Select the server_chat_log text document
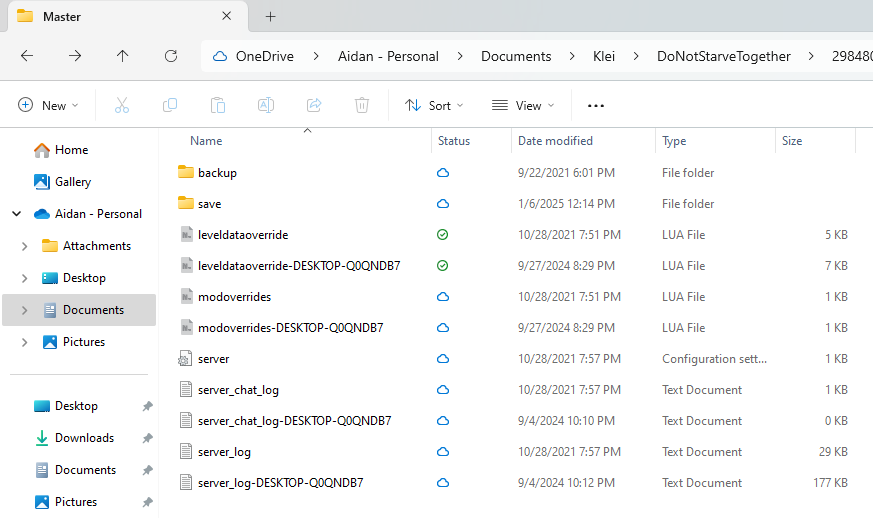Viewport: 873px width, 518px height. 238,390
